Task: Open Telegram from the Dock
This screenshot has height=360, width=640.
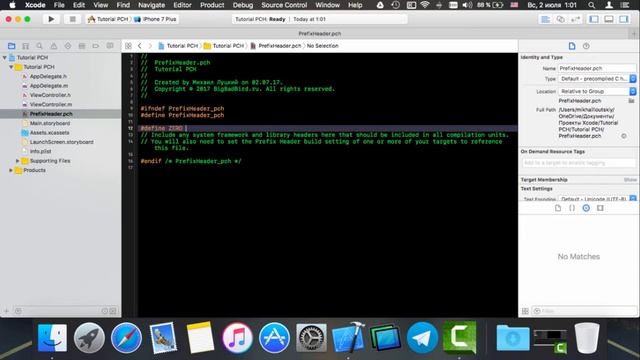Action: (x=422, y=338)
